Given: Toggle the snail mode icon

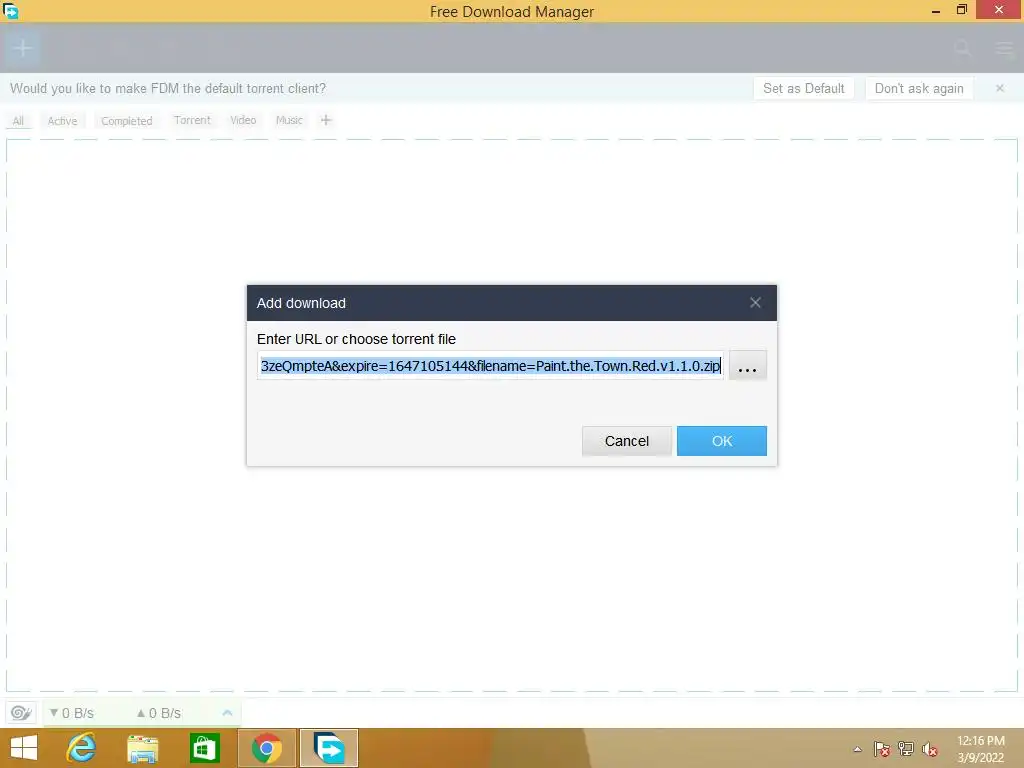Looking at the screenshot, I should click(21, 712).
